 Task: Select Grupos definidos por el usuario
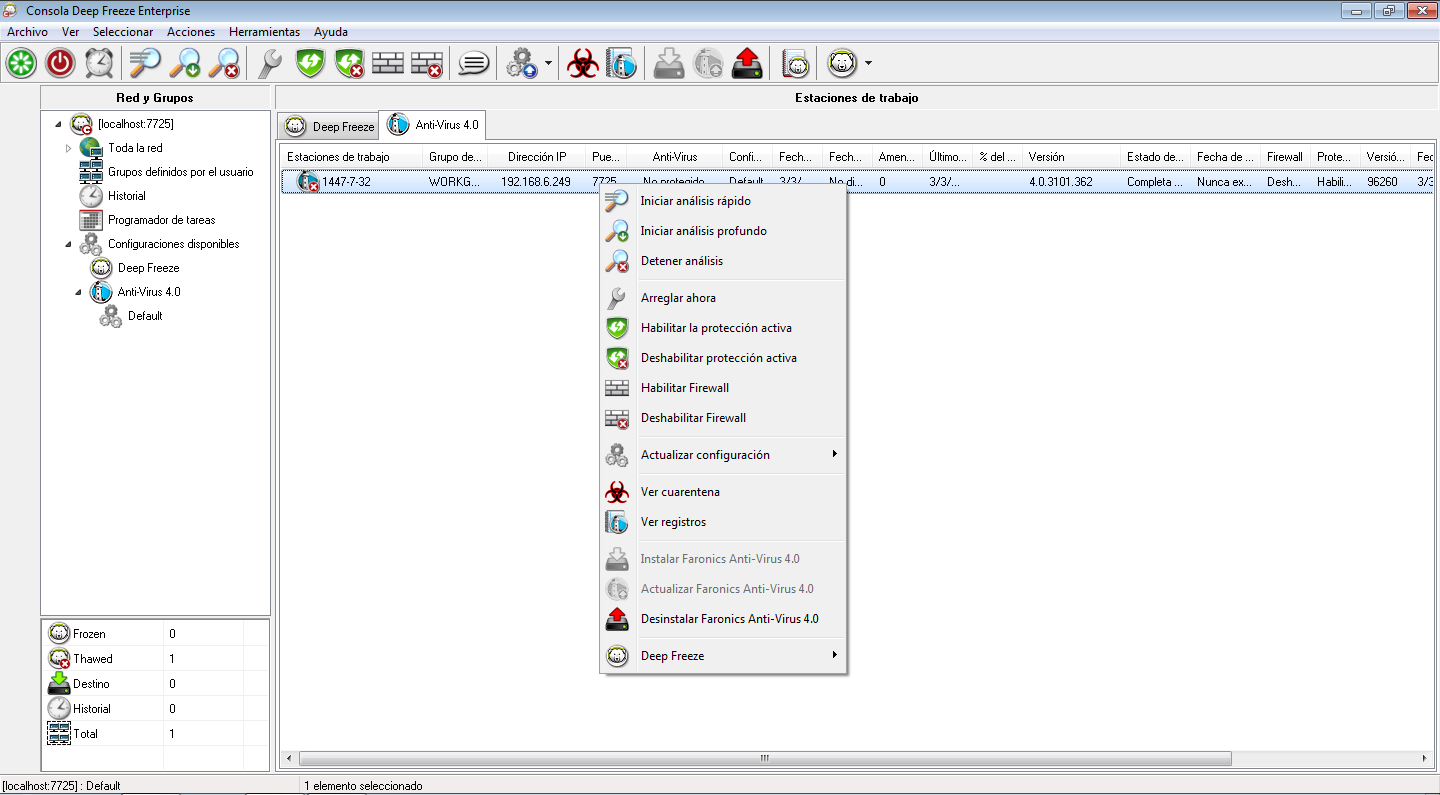point(180,172)
